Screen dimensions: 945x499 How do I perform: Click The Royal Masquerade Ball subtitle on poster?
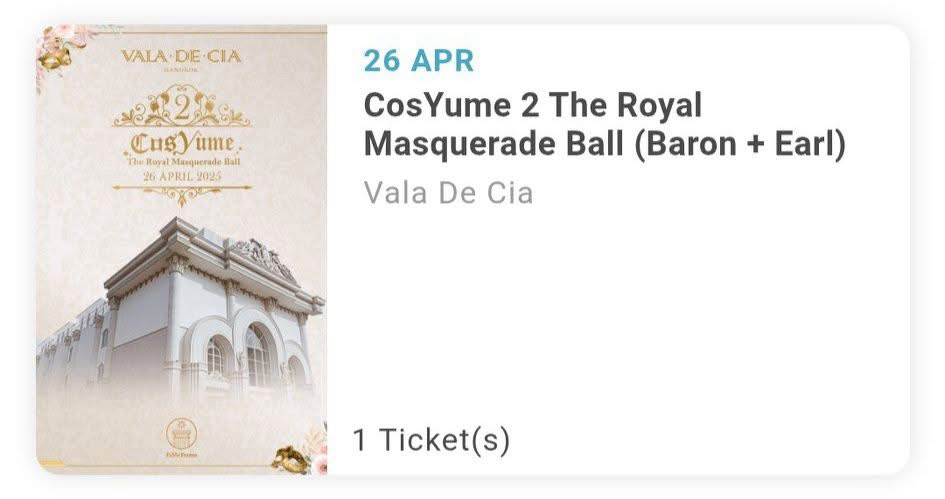click(181, 161)
